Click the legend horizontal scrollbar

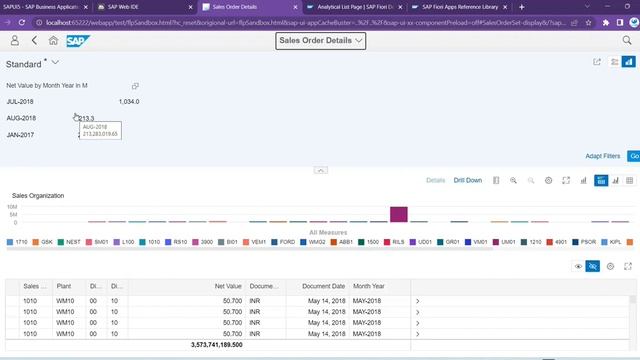tap(250, 248)
